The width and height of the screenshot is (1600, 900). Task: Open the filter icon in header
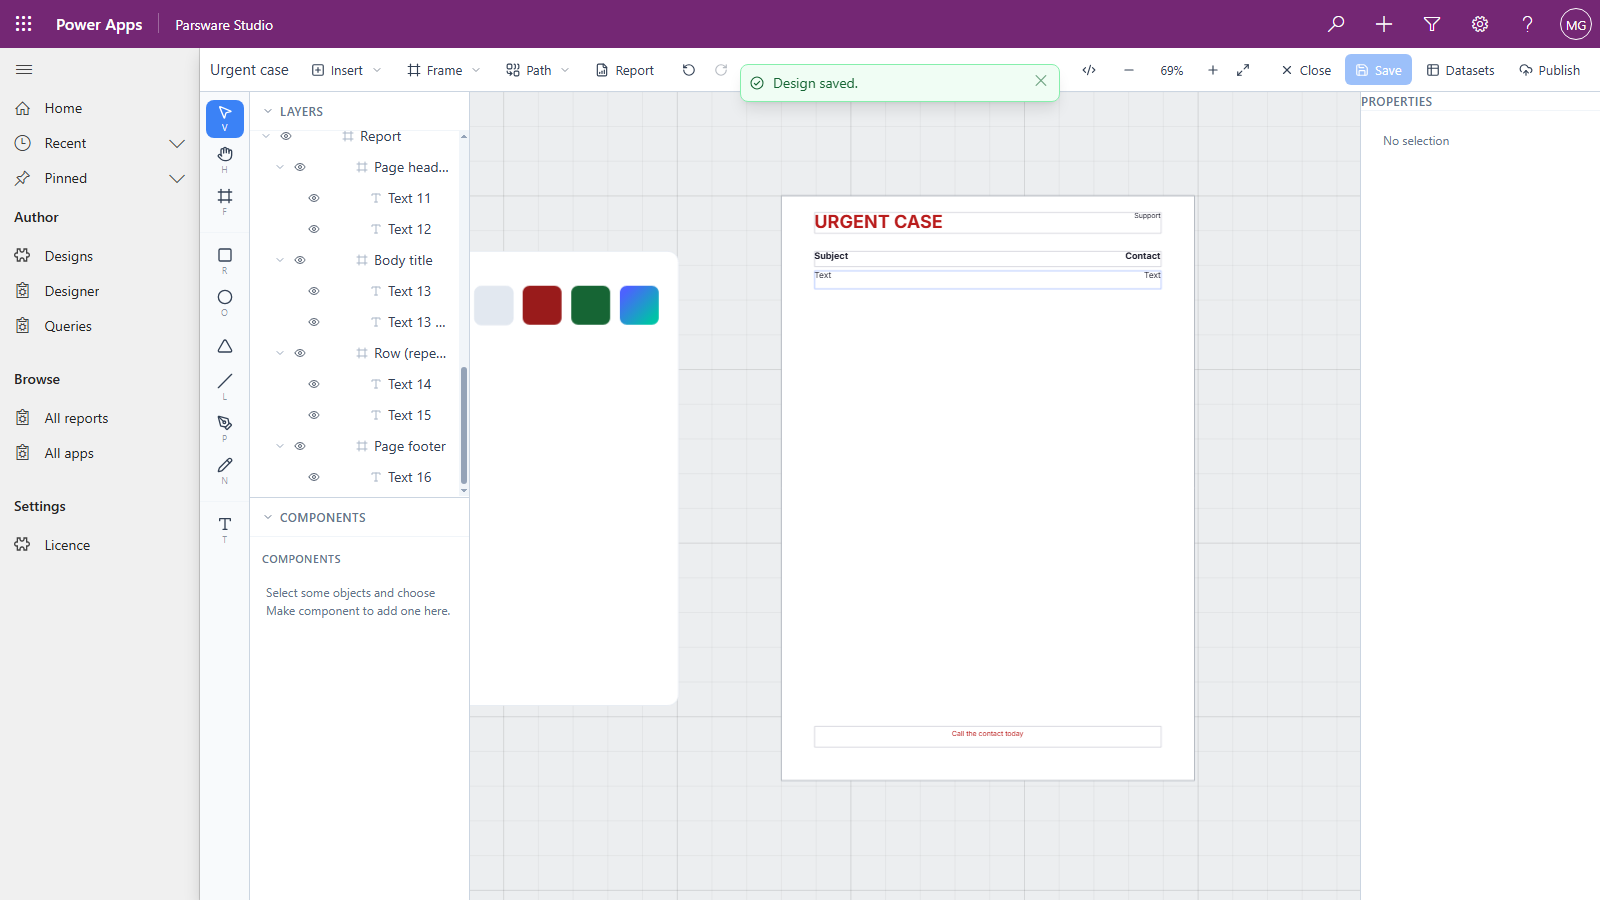tap(1432, 24)
